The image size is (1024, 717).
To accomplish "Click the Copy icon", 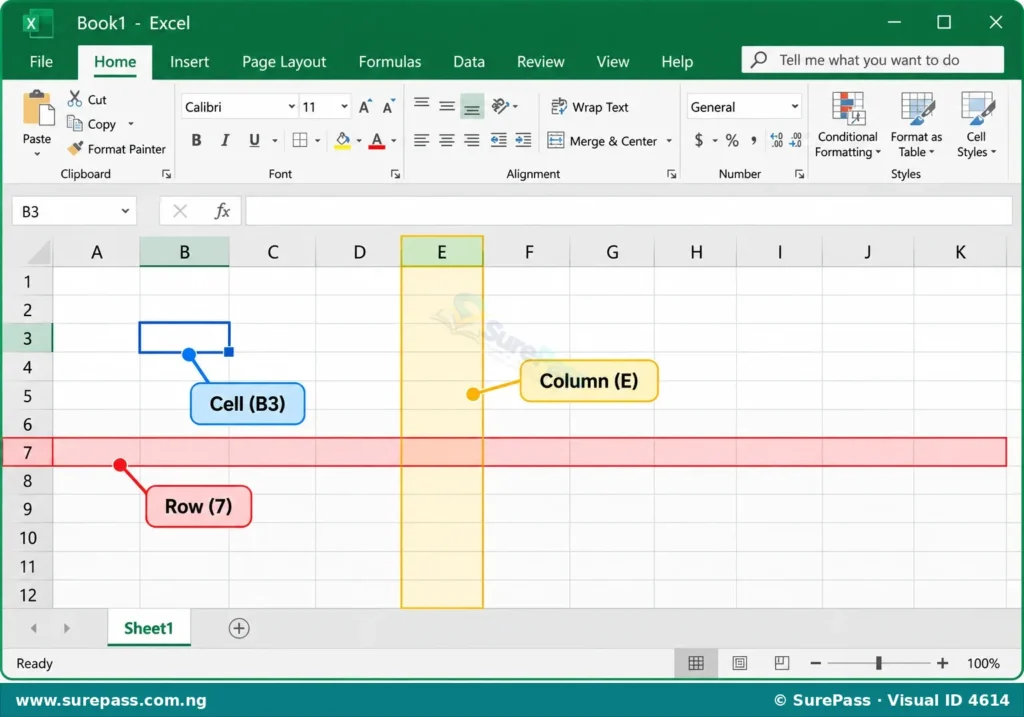I will tap(74, 123).
